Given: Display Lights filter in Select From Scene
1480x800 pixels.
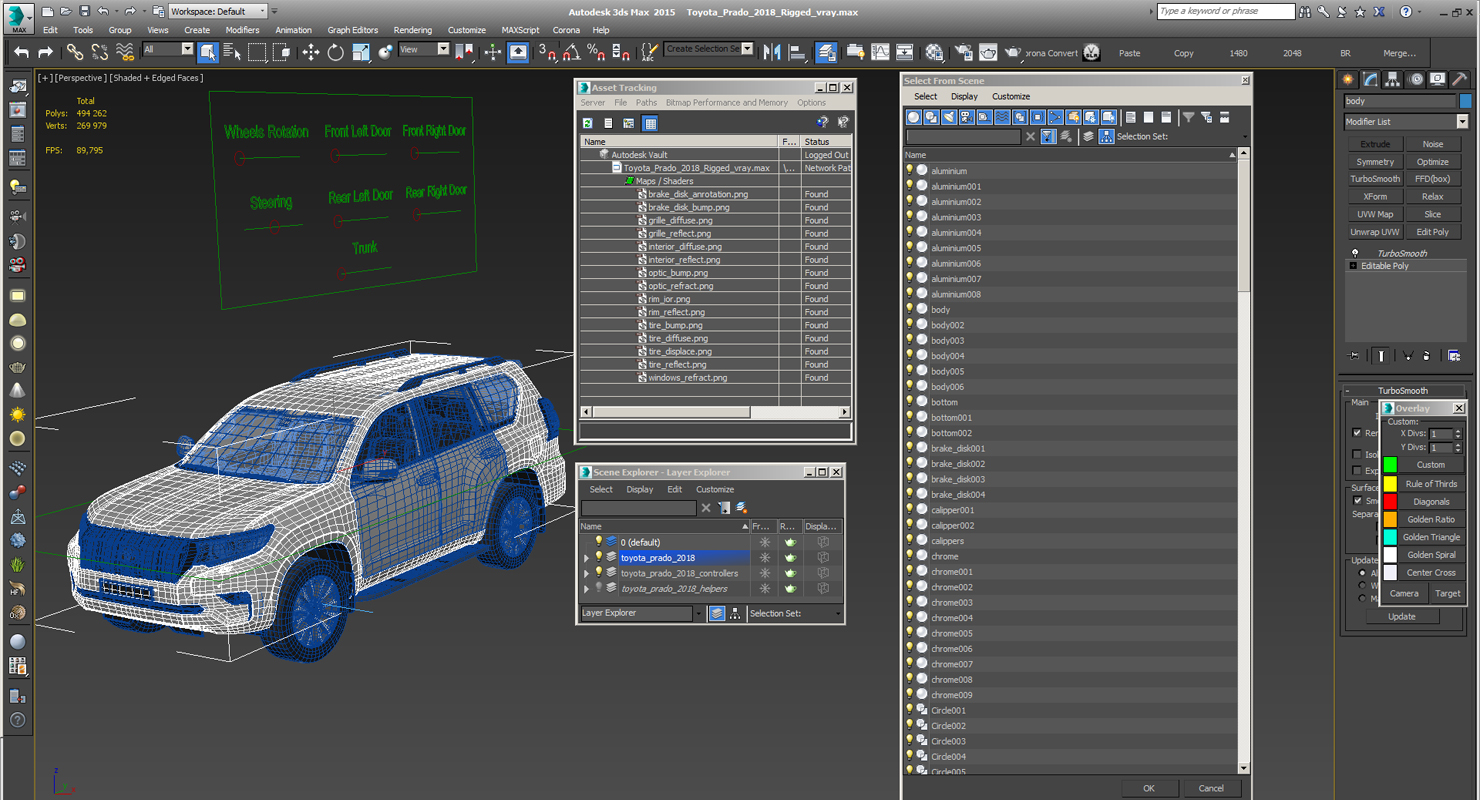Looking at the screenshot, I should (x=949, y=117).
